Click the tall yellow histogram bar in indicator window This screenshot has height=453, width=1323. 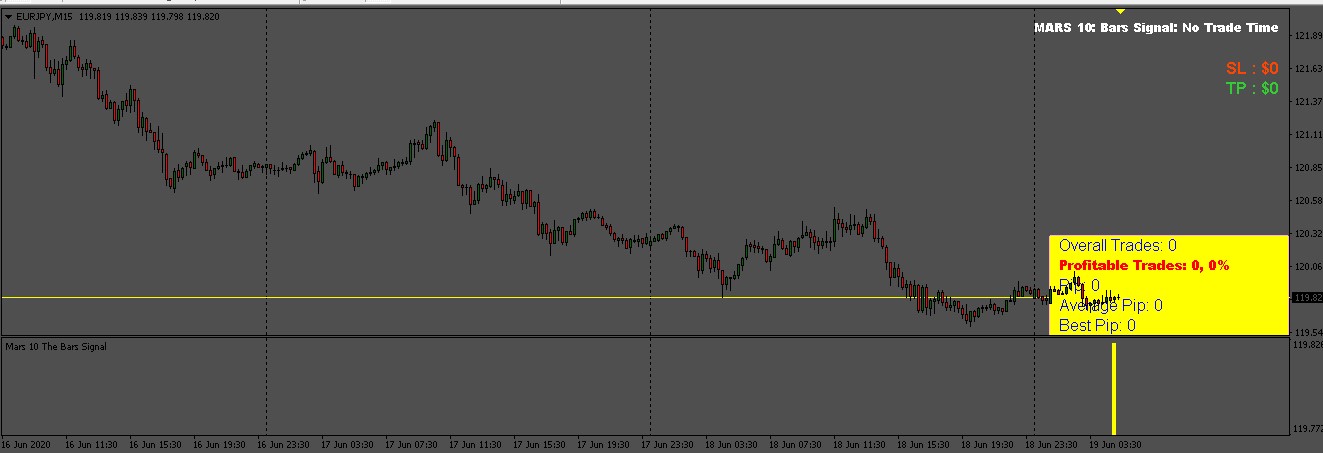[1114, 389]
